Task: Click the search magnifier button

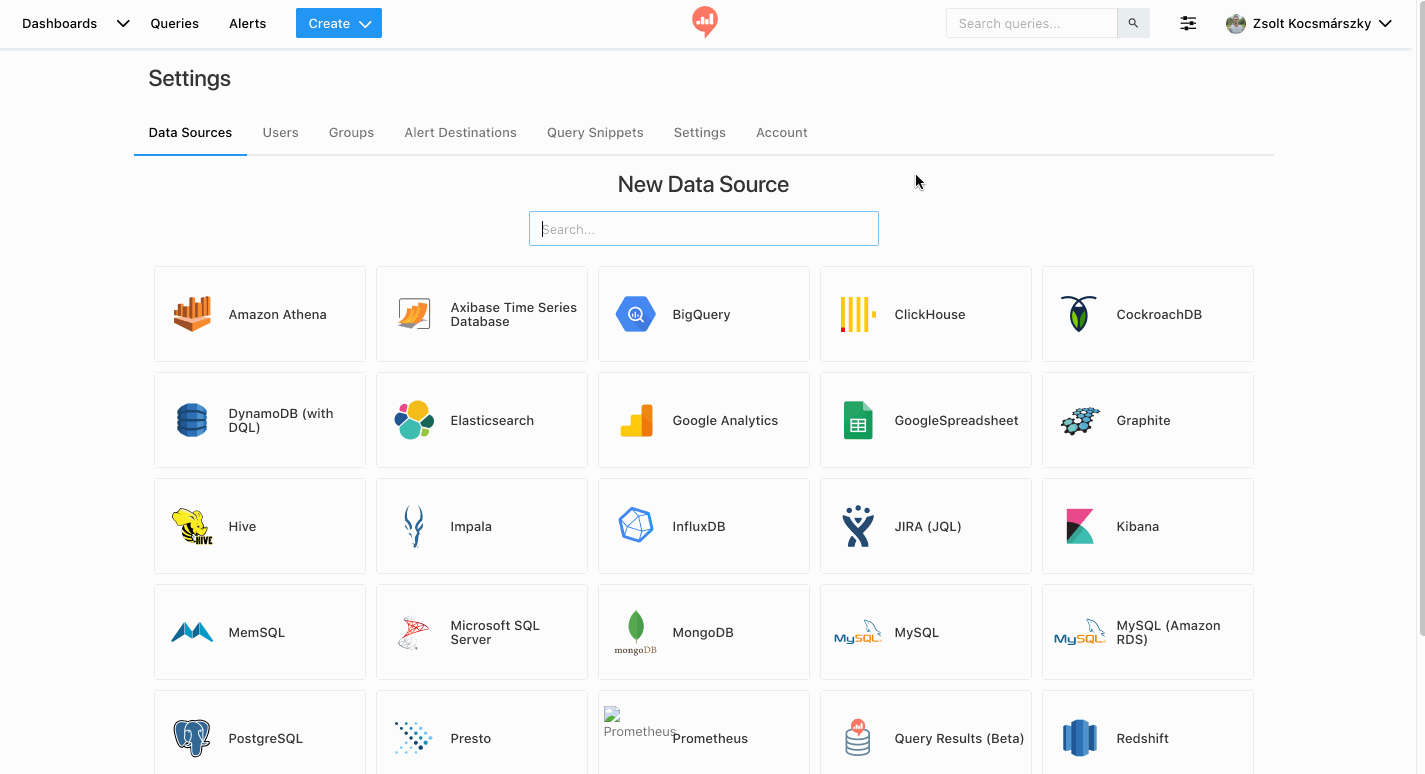Action: click(x=1133, y=23)
